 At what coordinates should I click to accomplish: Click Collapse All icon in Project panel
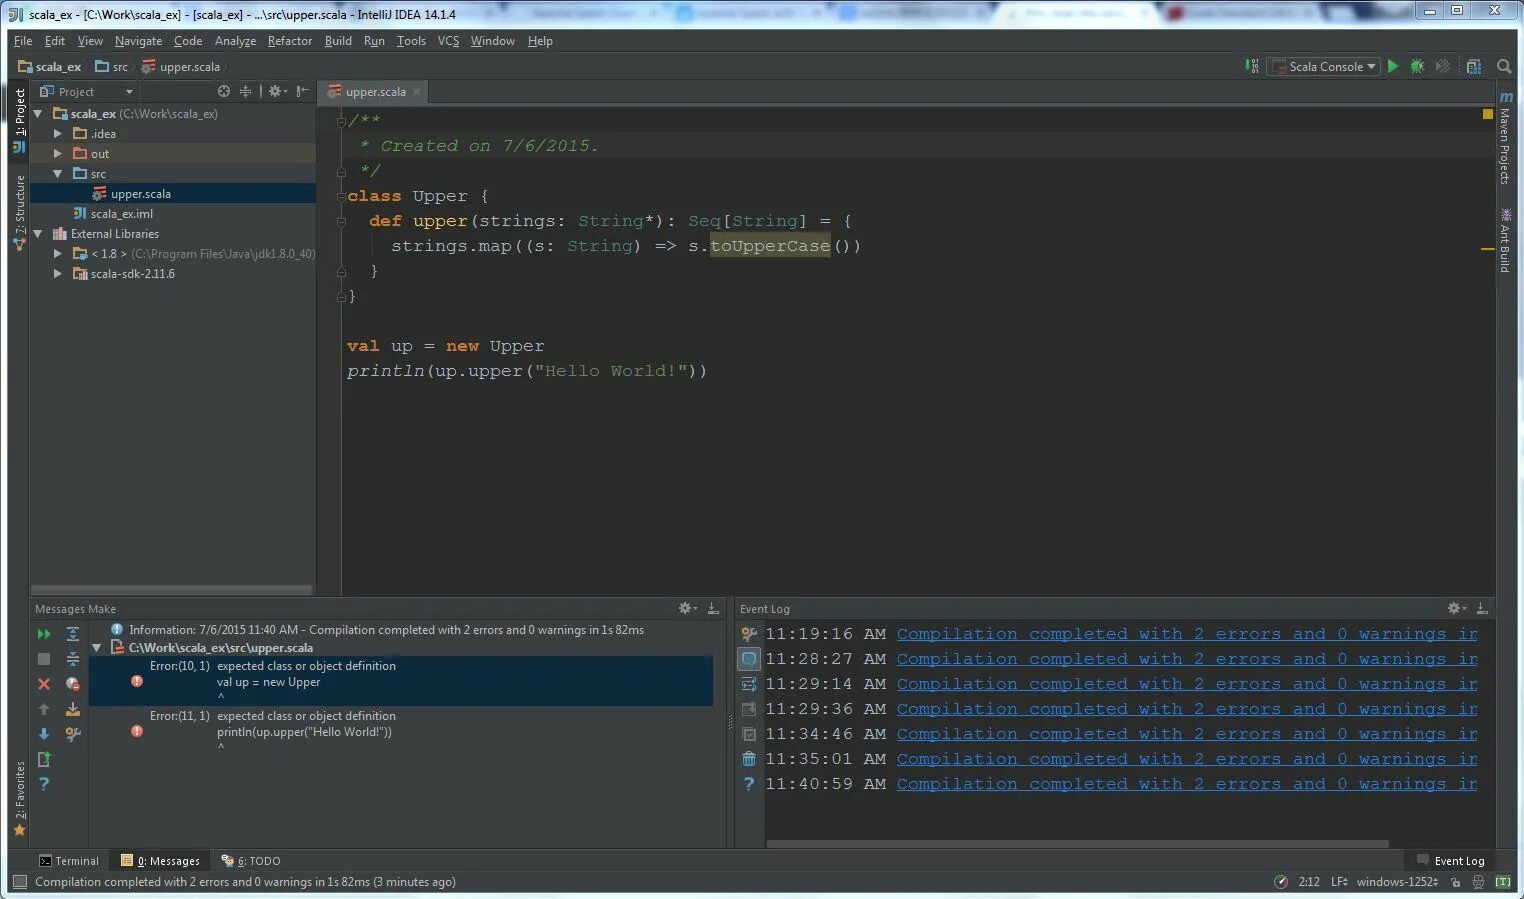click(245, 91)
